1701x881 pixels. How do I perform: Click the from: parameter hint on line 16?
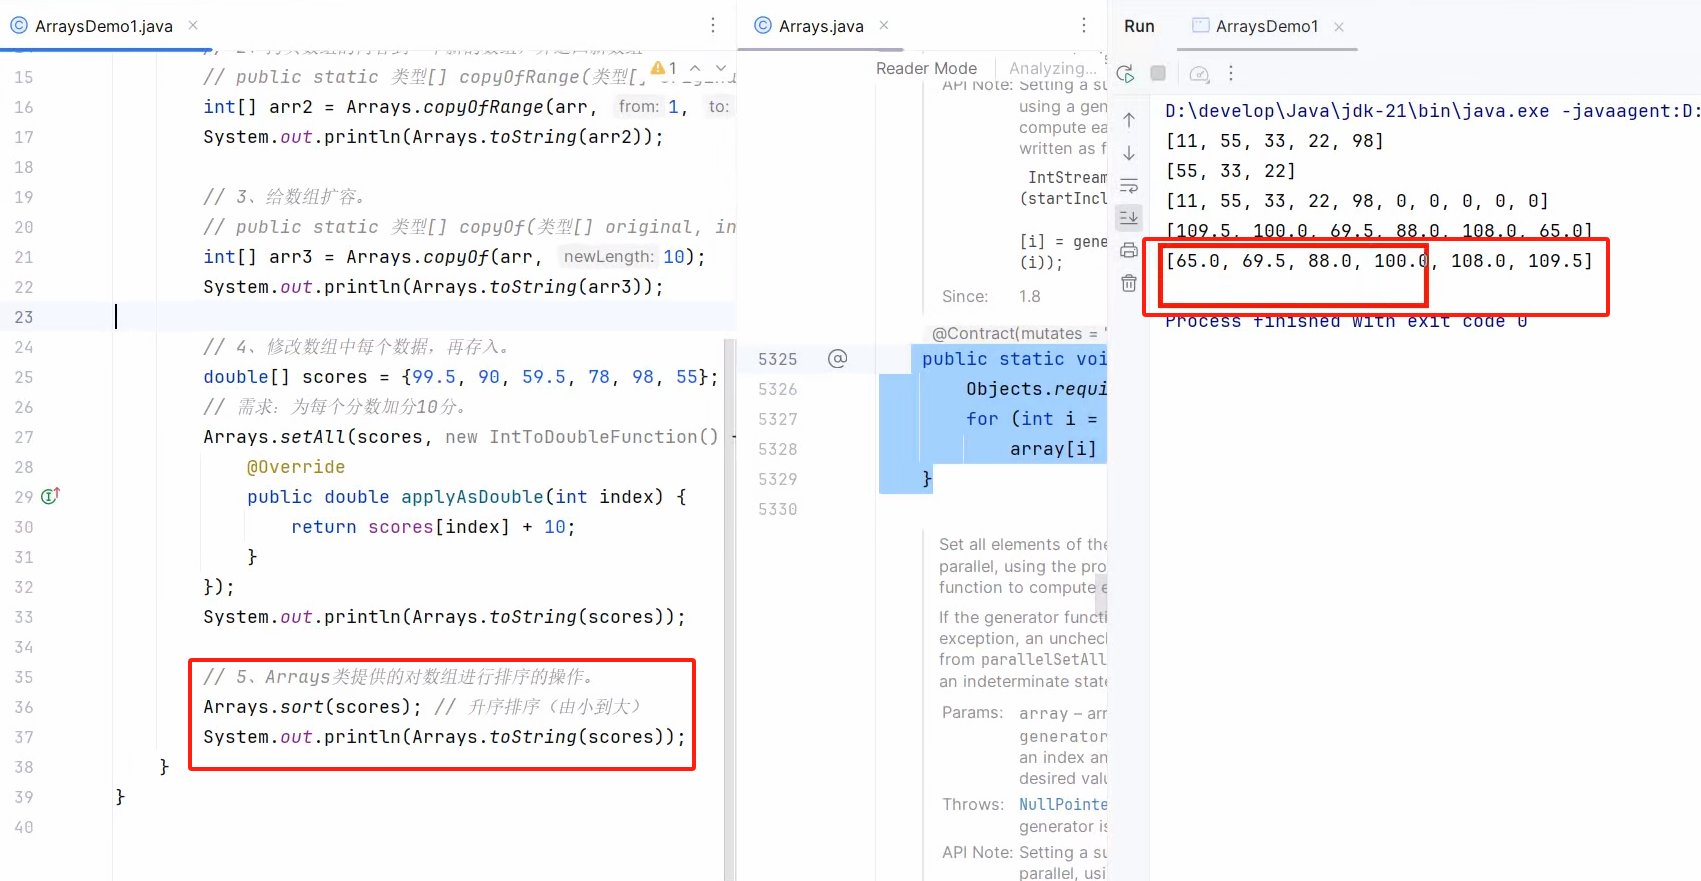pyautogui.click(x=639, y=107)
